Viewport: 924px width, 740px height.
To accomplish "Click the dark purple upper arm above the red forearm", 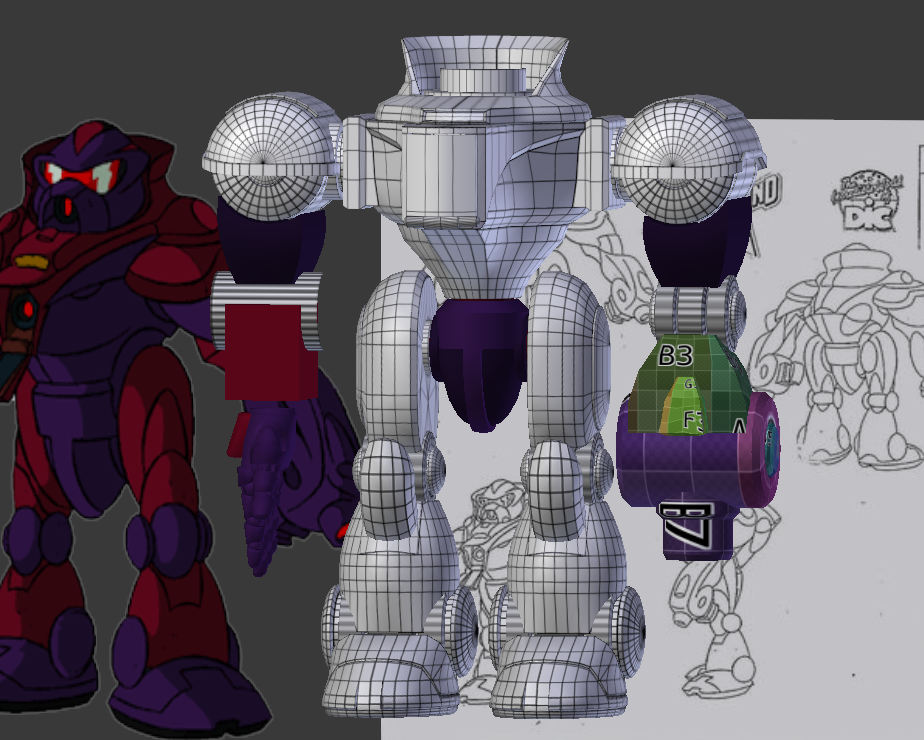I will [271, 242].
